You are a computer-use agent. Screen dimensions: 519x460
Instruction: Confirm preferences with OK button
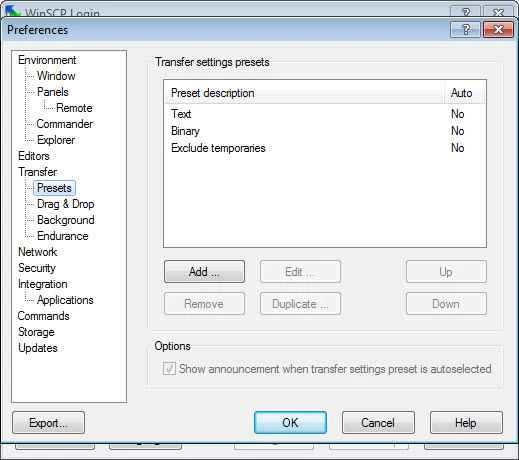click(290, 423)
